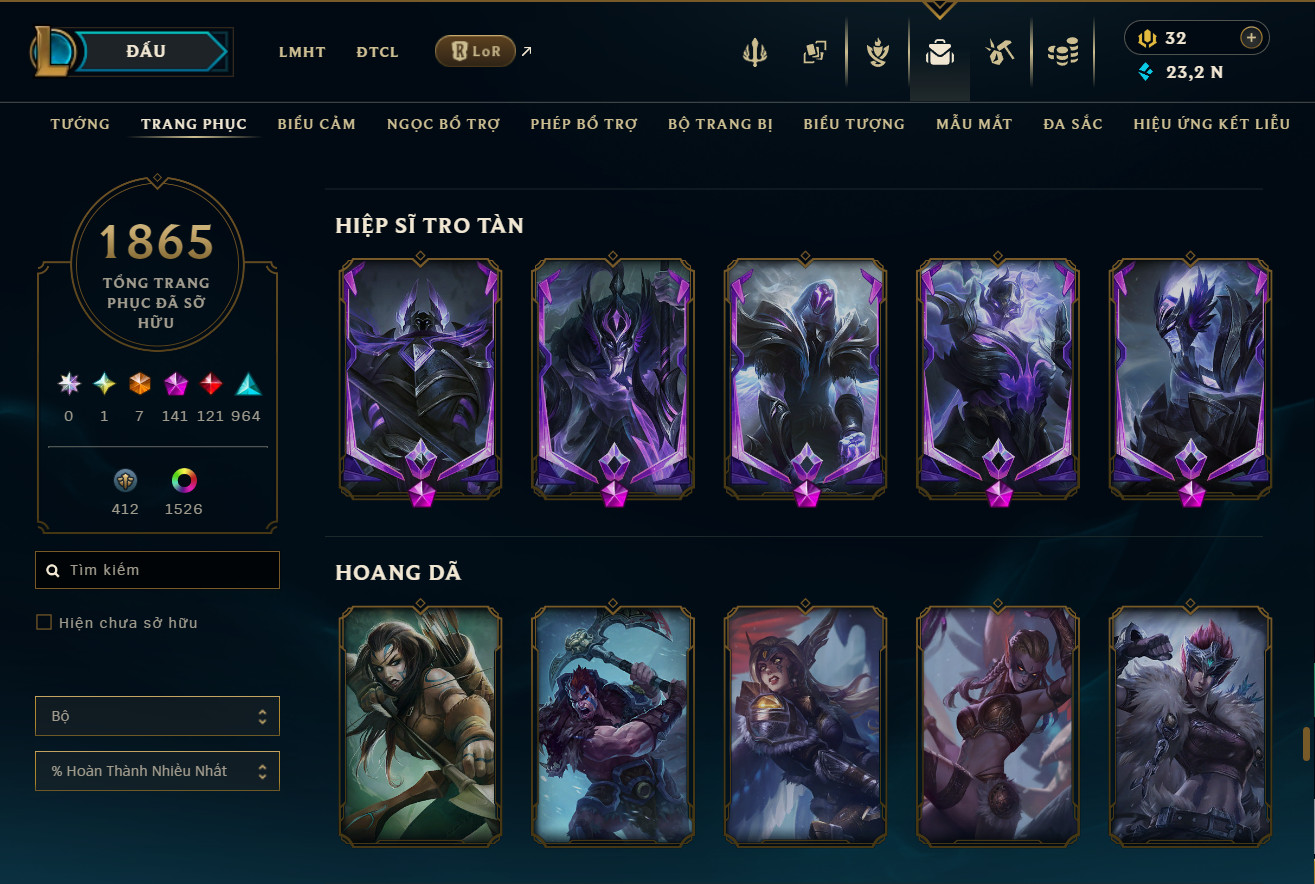Screen dimensions: 1315x884
Task: Switch to the Biểu Cảm tab
Action: coord(316,124)
